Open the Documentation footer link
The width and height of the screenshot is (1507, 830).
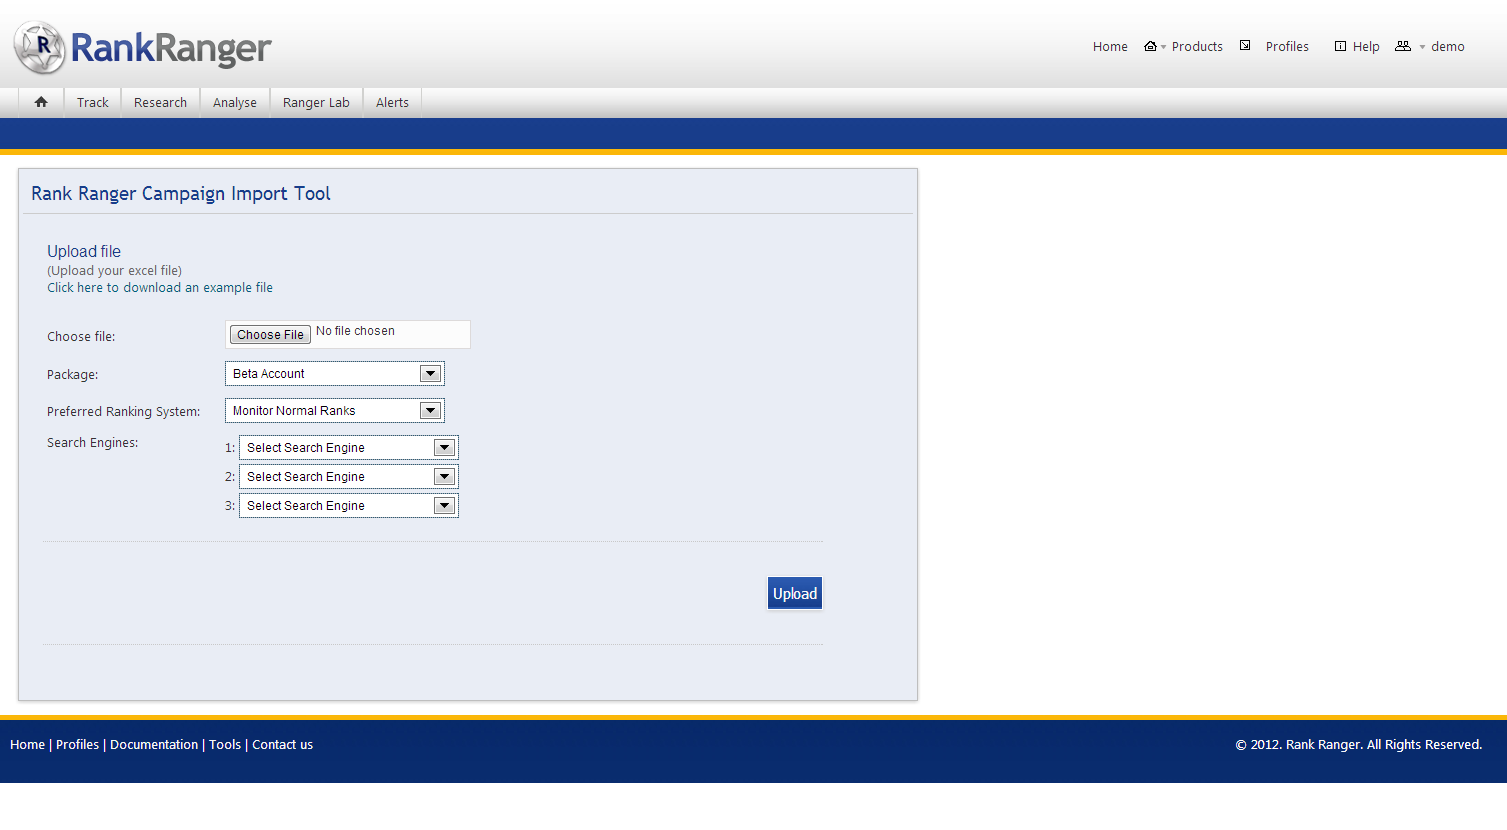154,745
